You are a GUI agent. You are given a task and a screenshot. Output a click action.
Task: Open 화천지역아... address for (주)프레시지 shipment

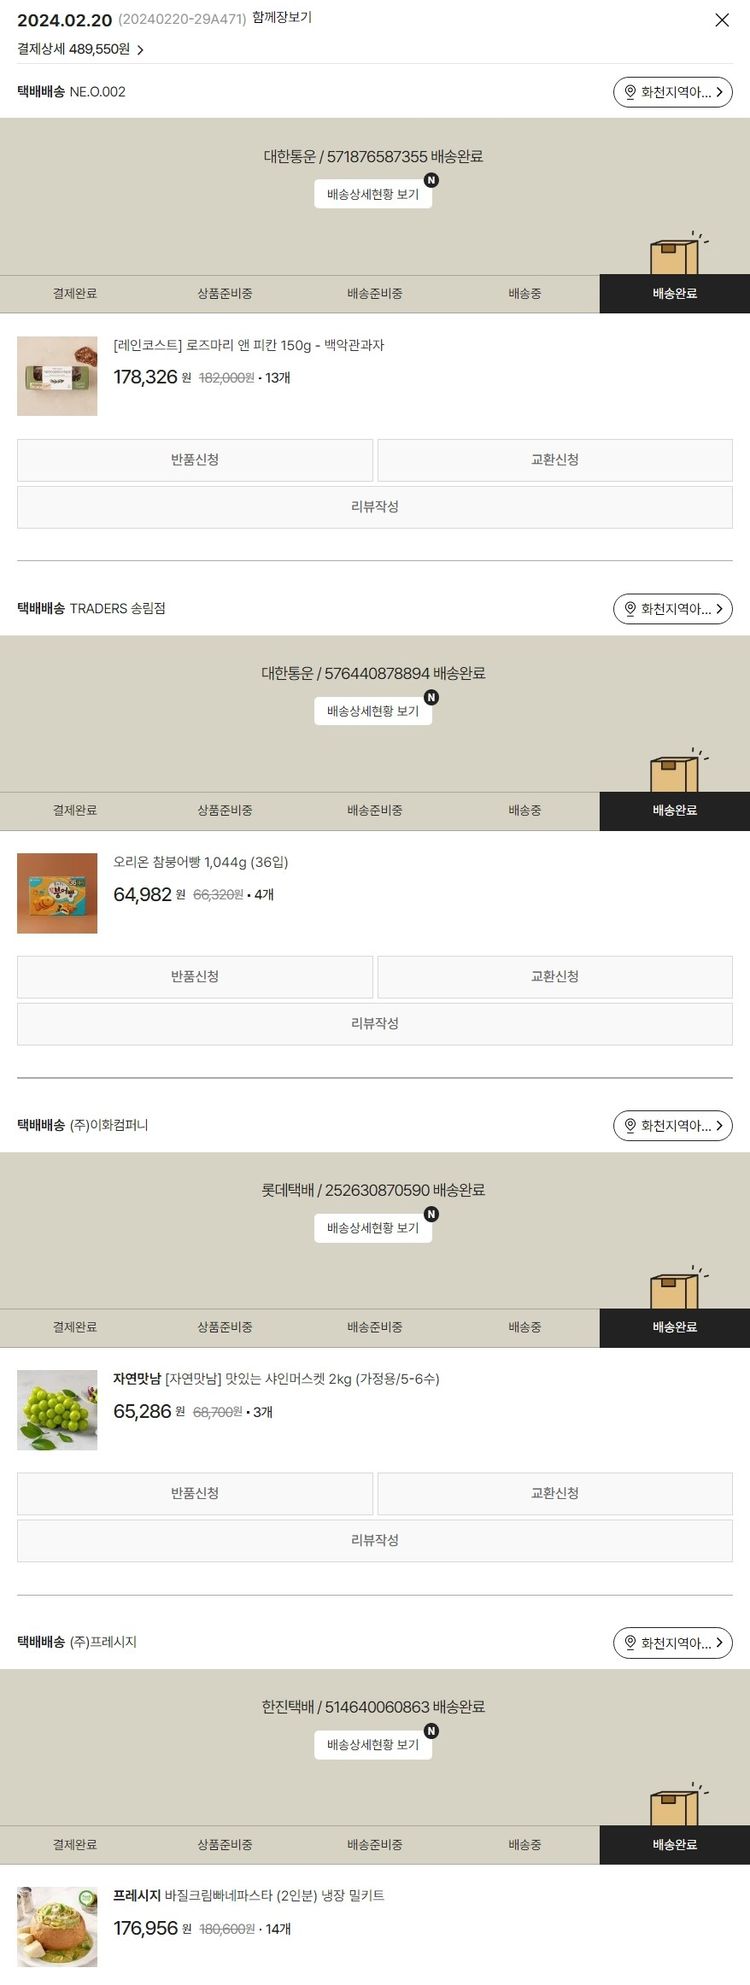point(673,1643)
